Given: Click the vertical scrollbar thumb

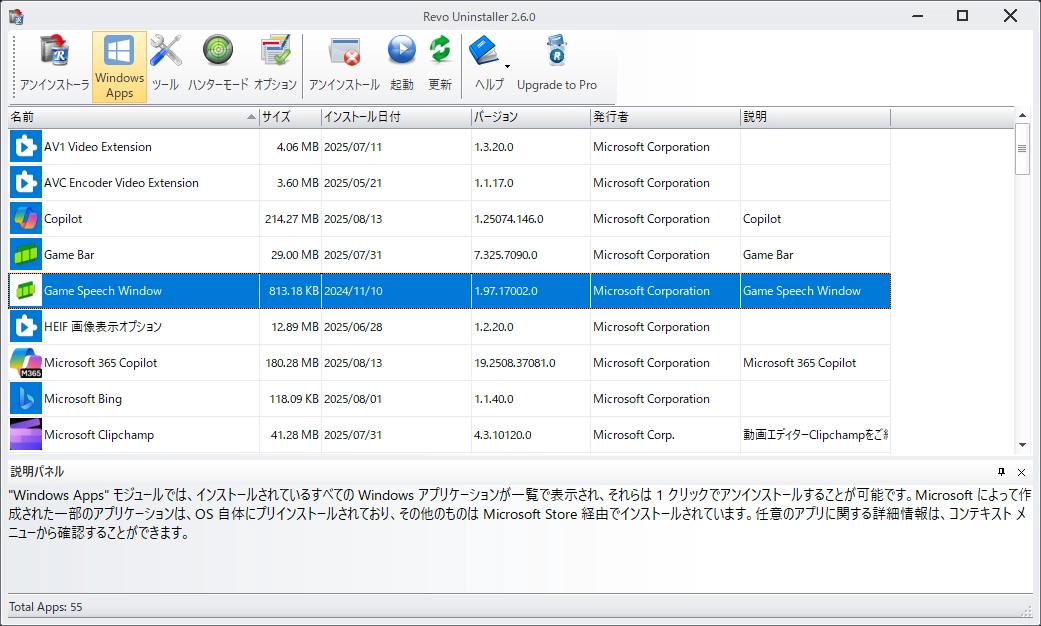Looking at the screenshot, I should [1022, 149].
